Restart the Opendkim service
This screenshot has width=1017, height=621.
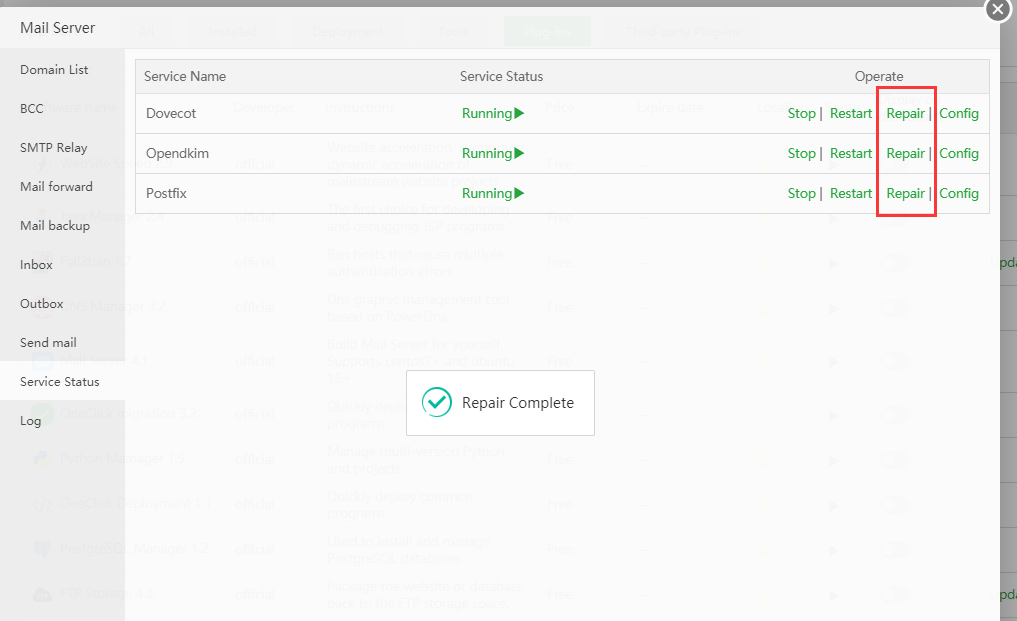pos(851,153)
